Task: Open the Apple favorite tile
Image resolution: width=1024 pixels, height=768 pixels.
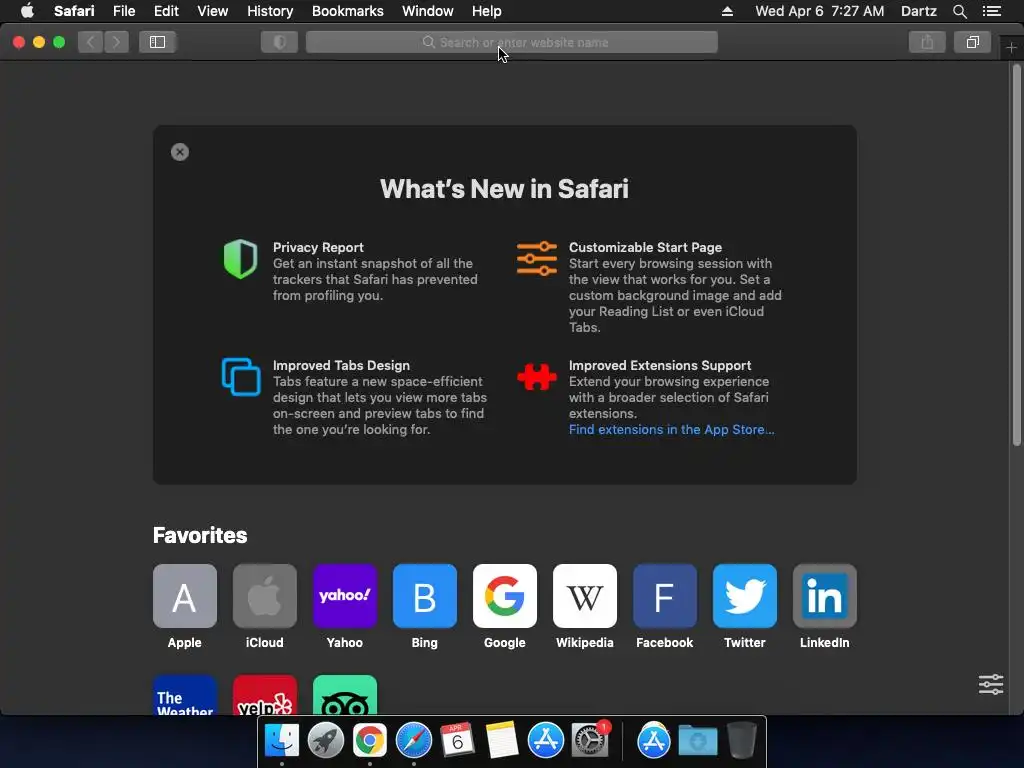Action: tap(185, 596)
